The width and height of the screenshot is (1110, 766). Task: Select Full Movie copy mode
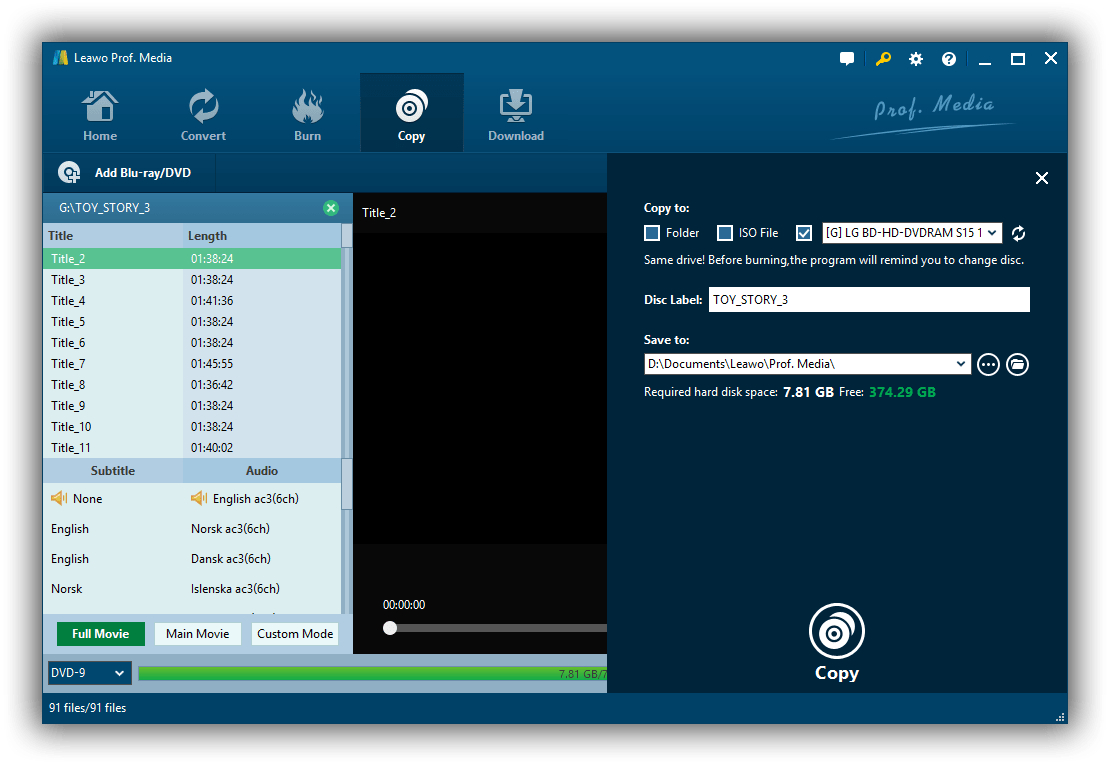[101, 634]
